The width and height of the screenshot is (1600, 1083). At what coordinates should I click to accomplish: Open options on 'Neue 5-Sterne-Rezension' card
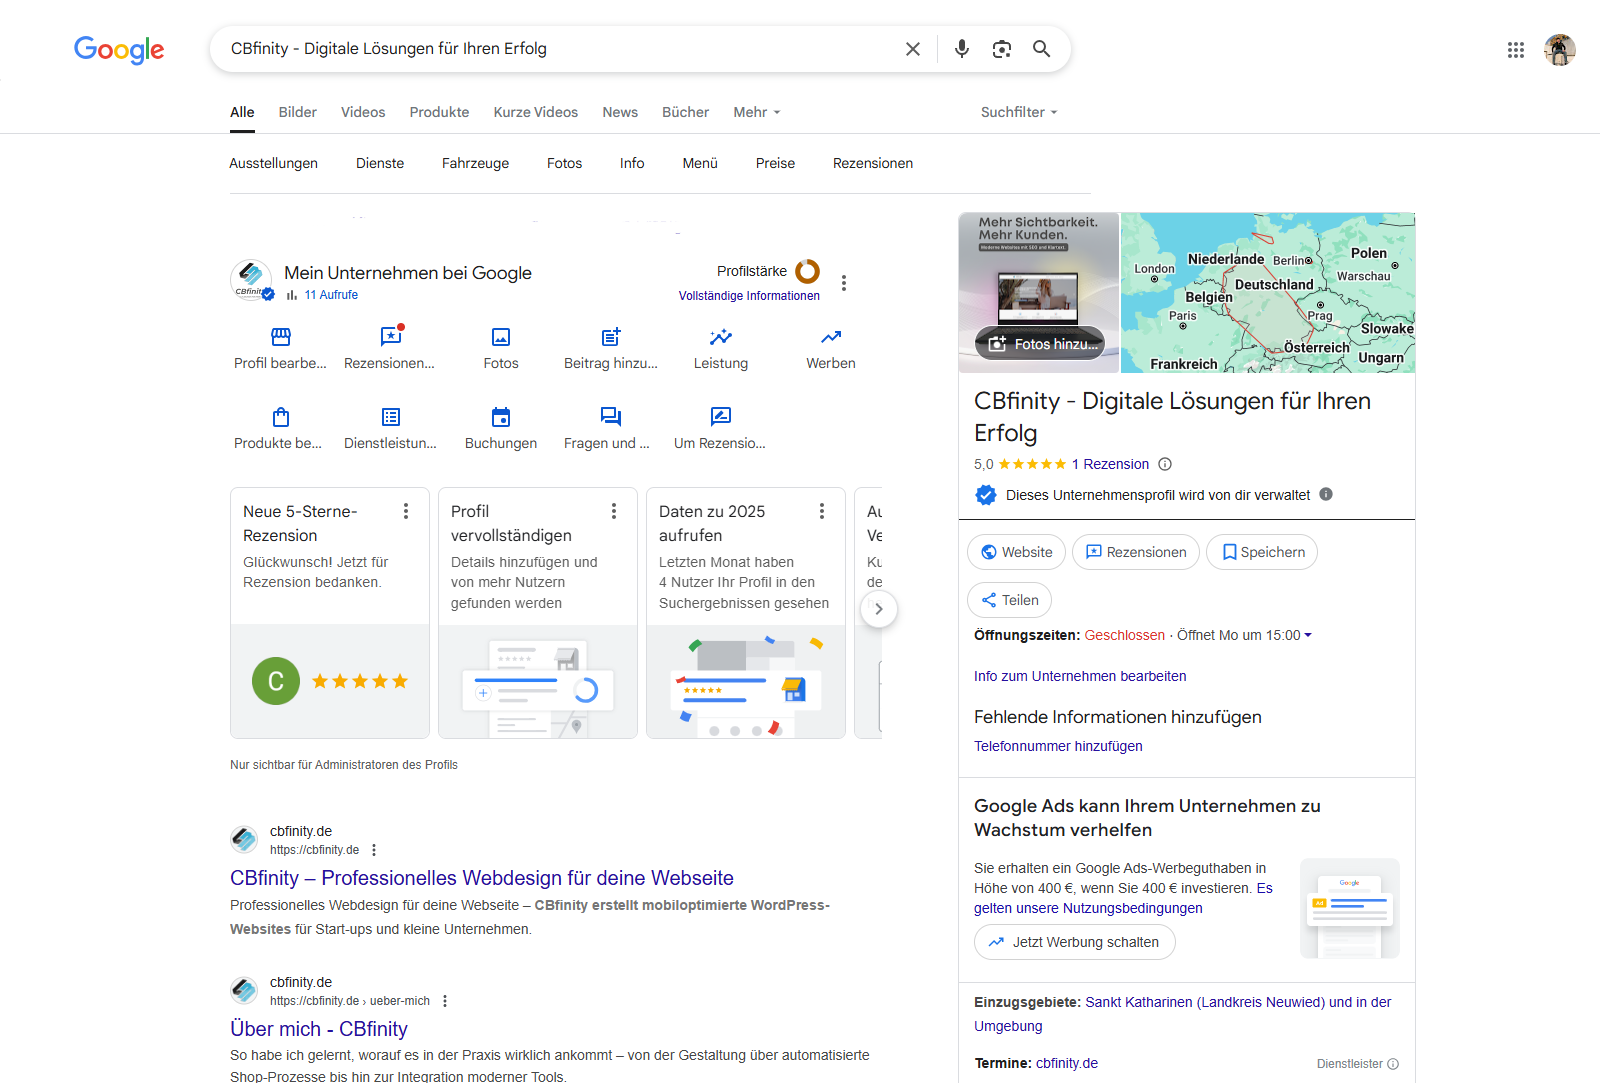(406, 511)
